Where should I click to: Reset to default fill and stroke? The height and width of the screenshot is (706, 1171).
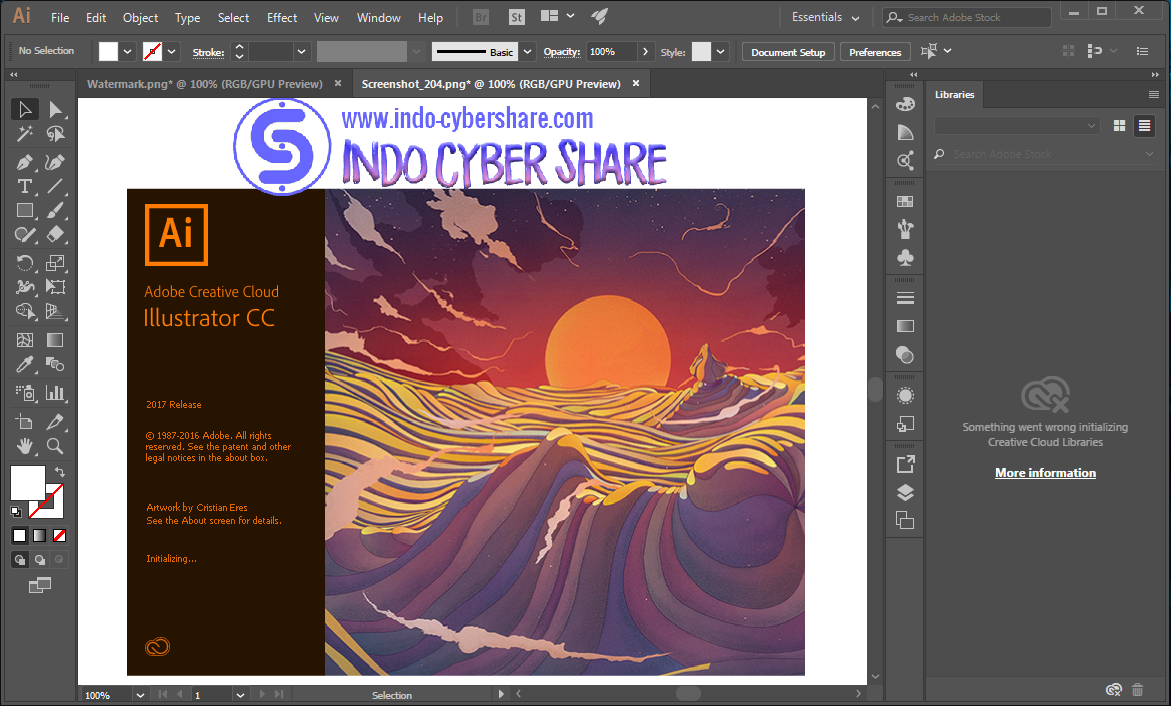(16, 512)
